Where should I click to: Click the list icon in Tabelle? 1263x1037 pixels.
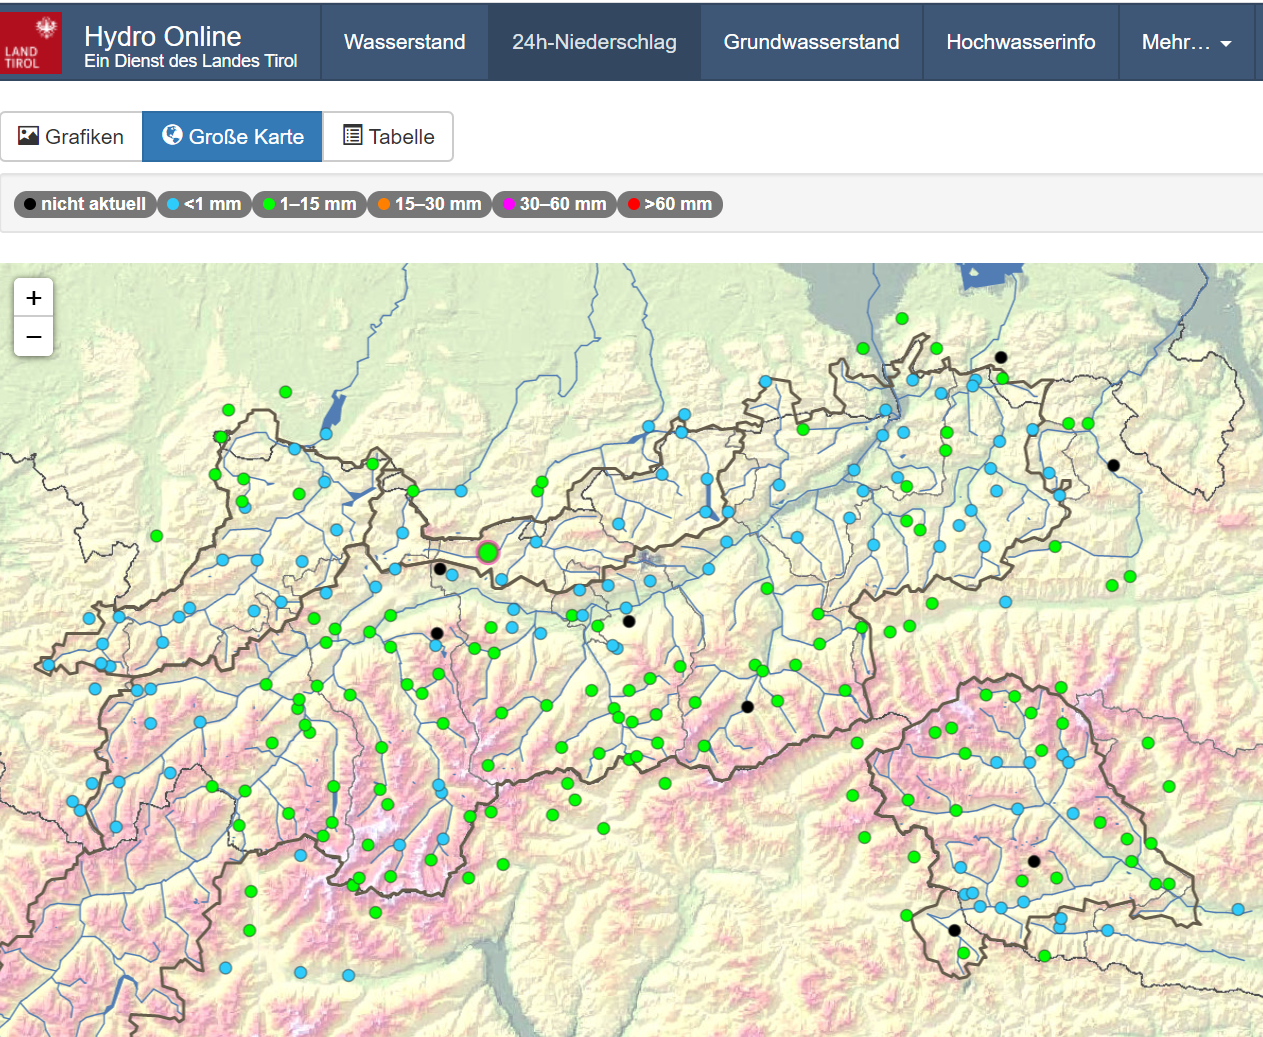pos(352,135)
